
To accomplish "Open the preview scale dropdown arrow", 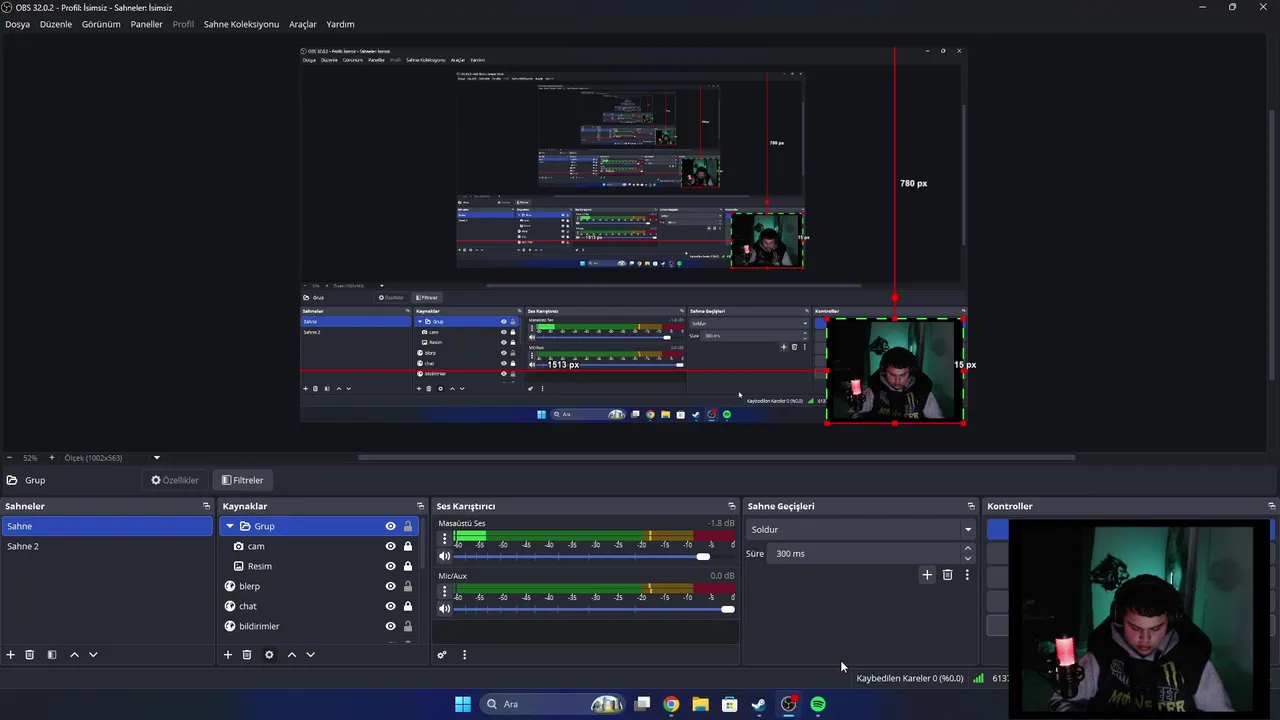I will coord(157,458).
